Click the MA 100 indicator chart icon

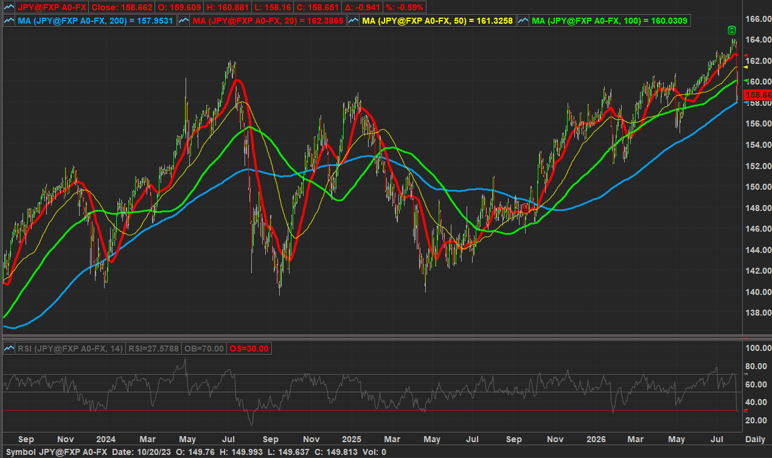click(x=523, y=21)
